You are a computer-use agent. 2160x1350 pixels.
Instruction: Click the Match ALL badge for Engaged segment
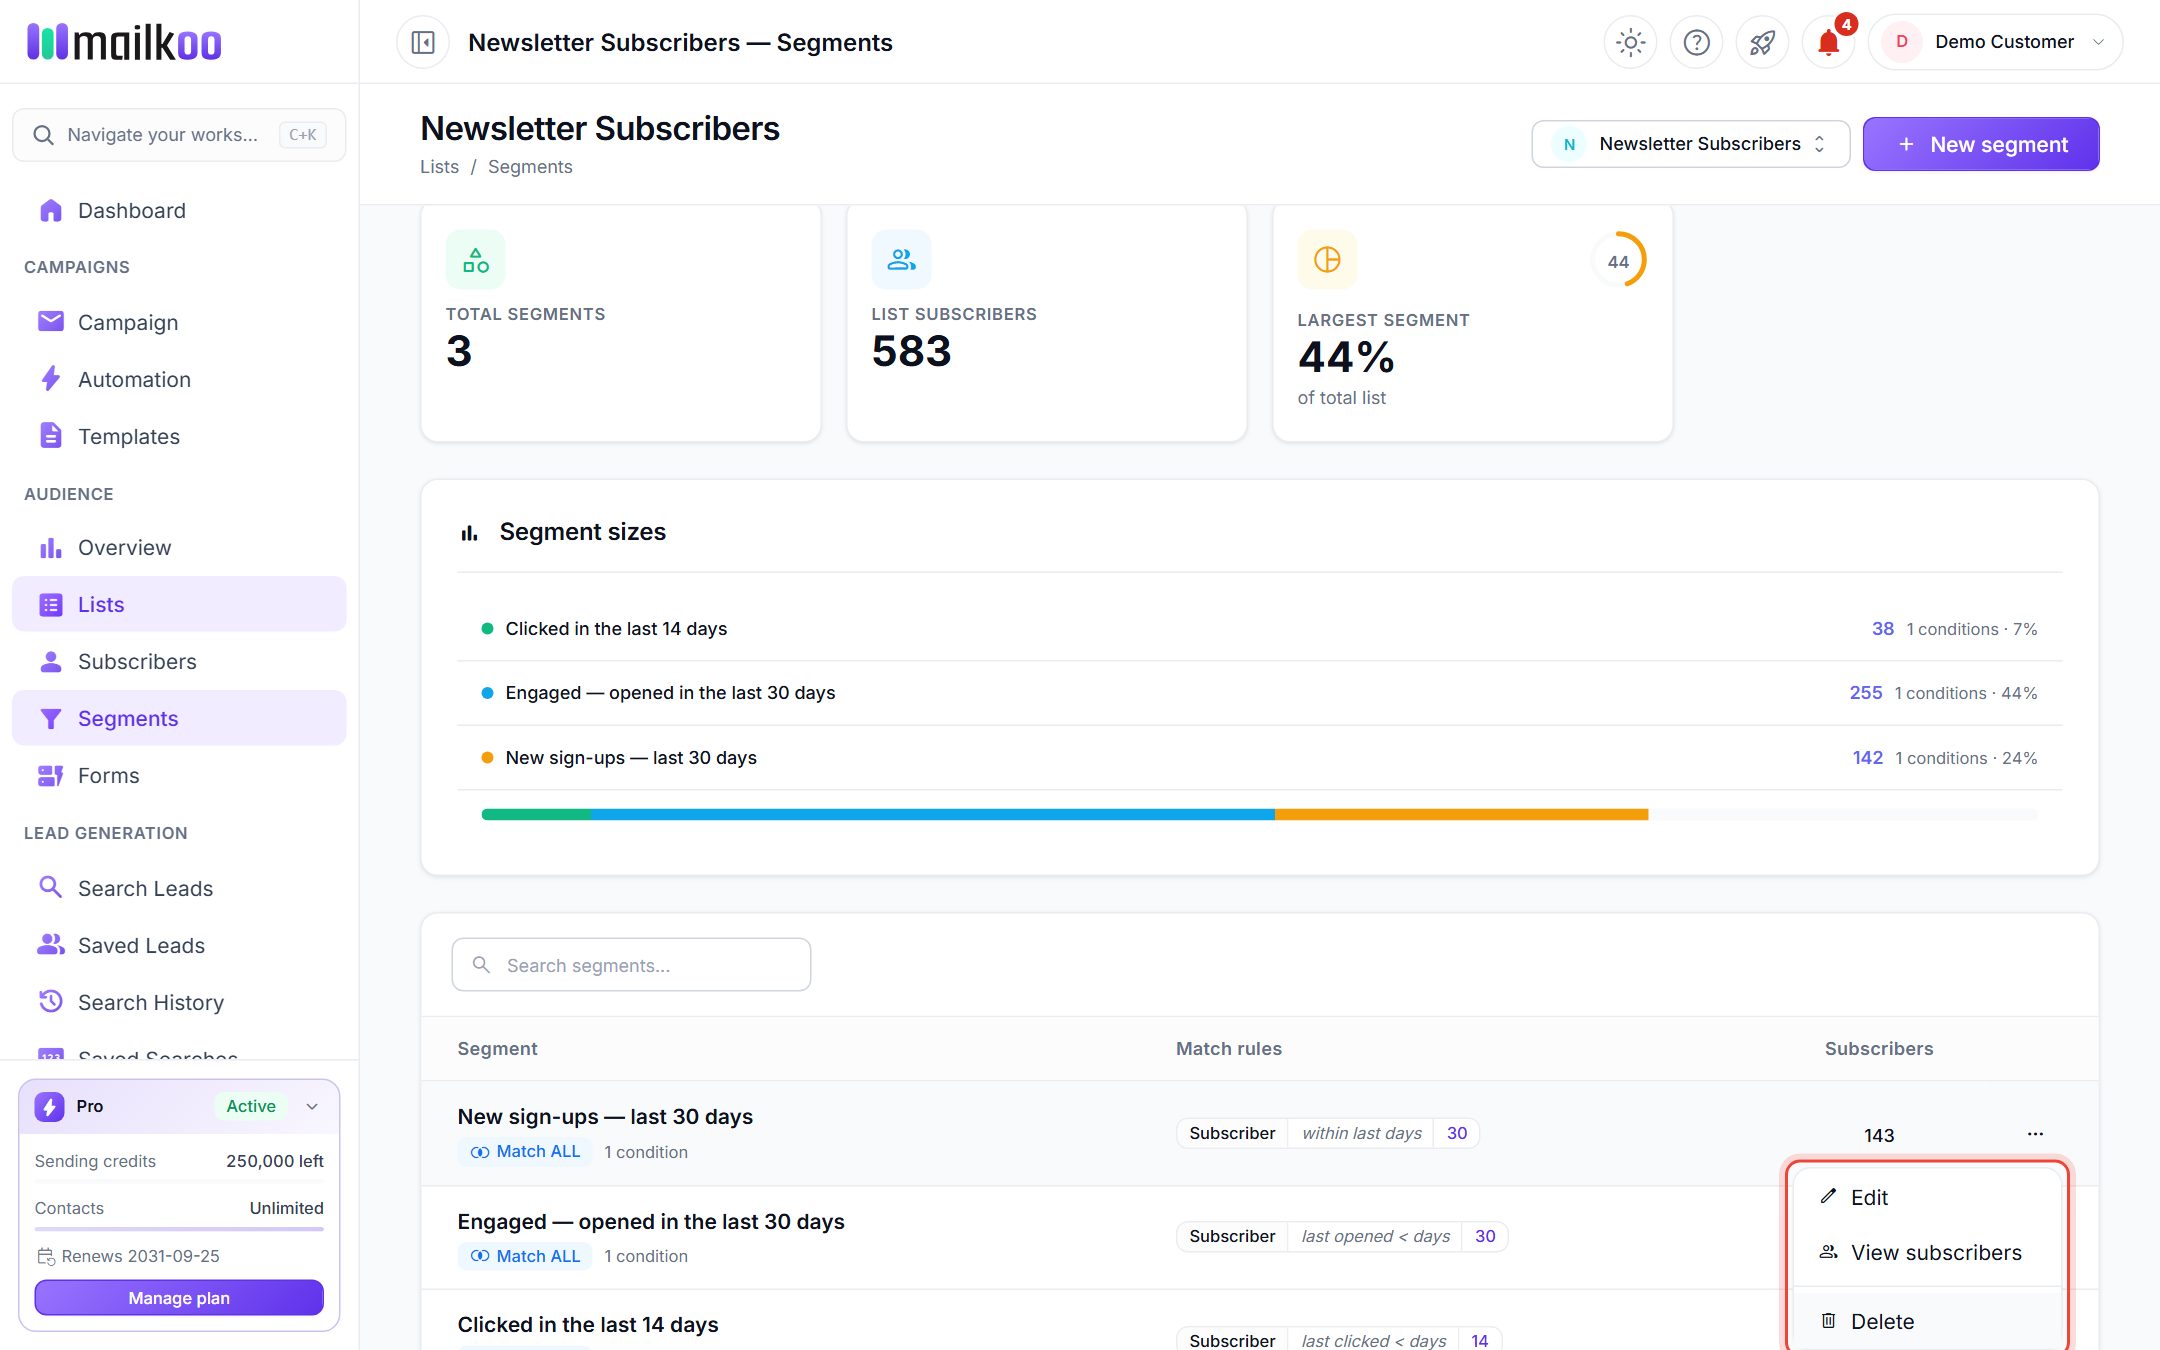(525, 1256)
